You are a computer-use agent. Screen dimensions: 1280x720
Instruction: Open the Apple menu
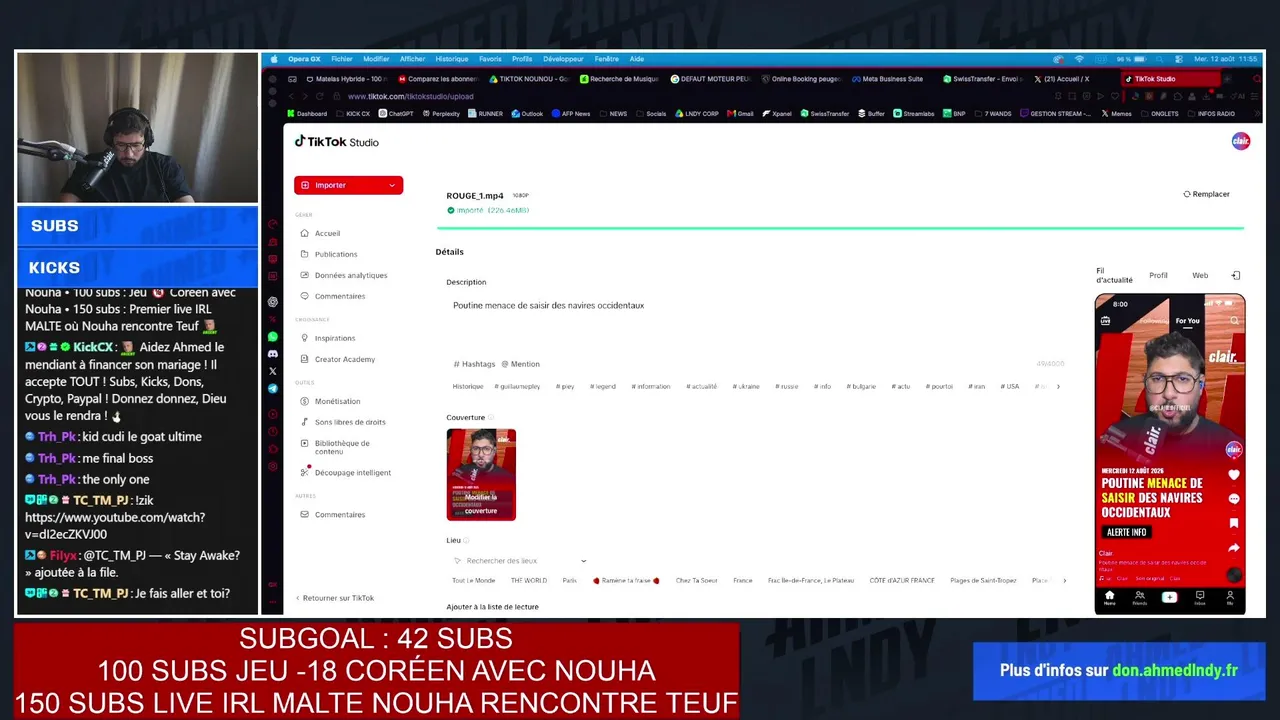[275, 59]
